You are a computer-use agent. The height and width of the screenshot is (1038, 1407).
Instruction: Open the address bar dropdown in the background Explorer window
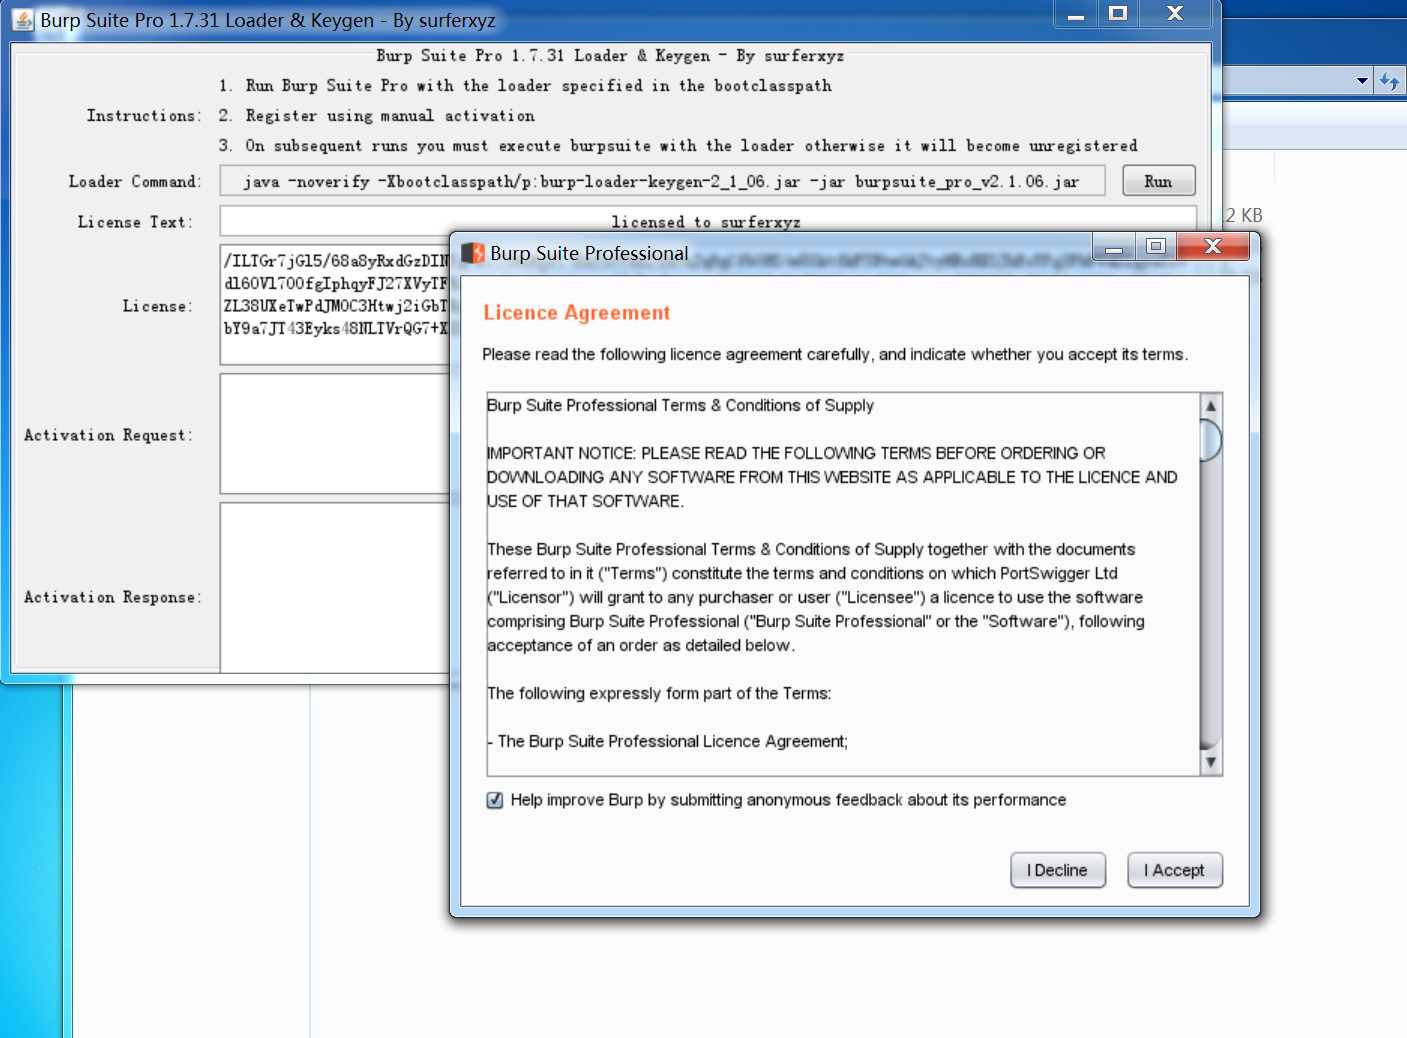click(1362, 81)
